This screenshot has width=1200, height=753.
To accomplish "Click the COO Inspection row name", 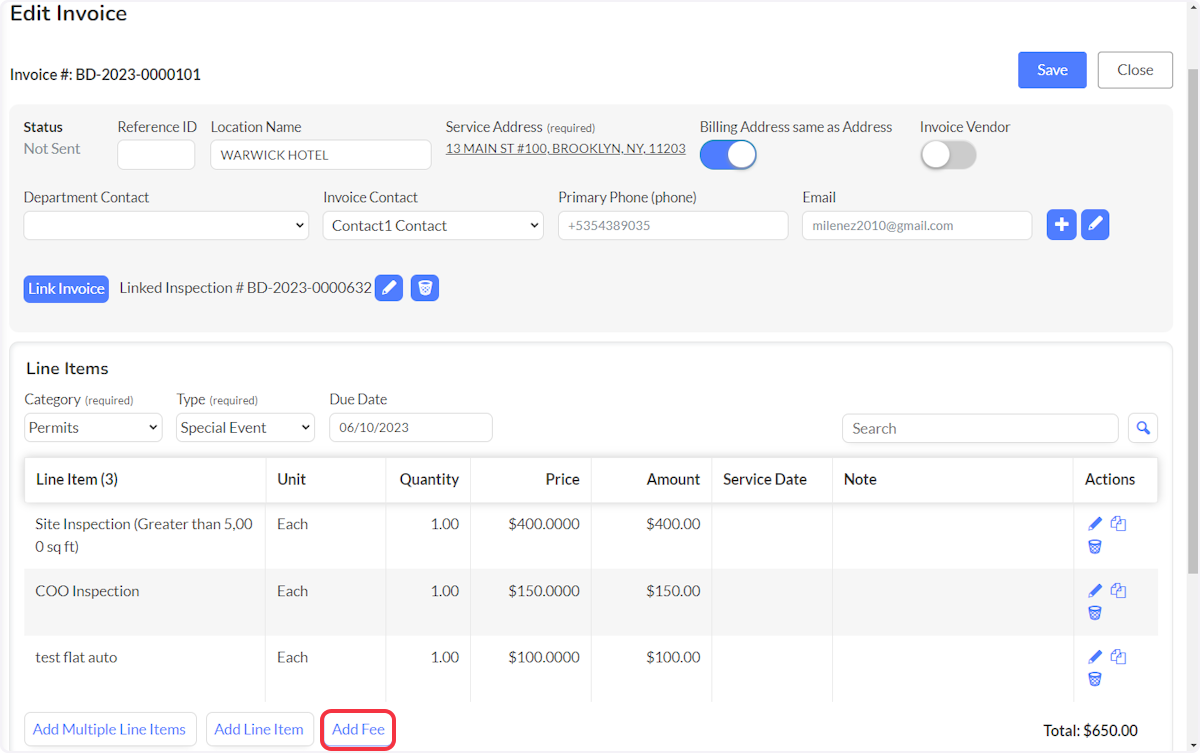I will point(87,590).
